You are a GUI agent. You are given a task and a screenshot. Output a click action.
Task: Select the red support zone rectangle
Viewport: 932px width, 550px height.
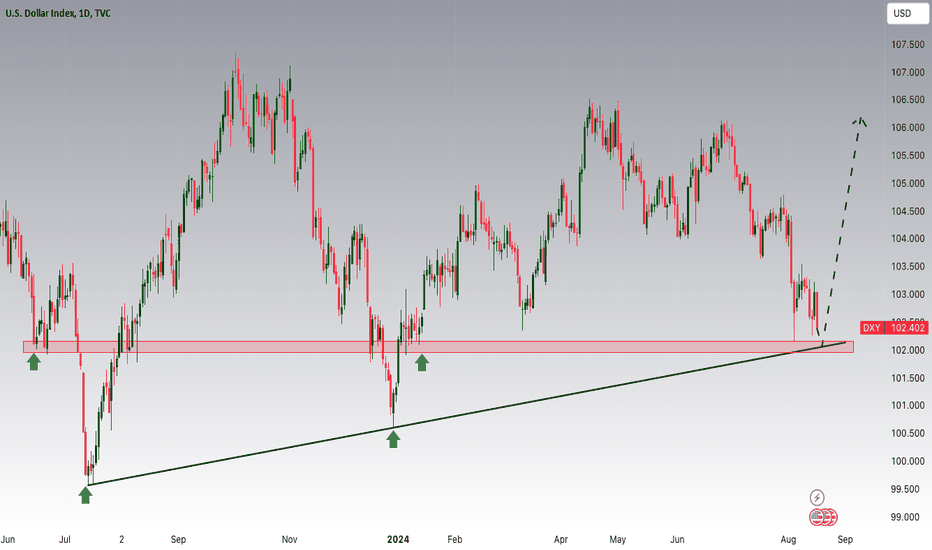[x=438, y=347]
